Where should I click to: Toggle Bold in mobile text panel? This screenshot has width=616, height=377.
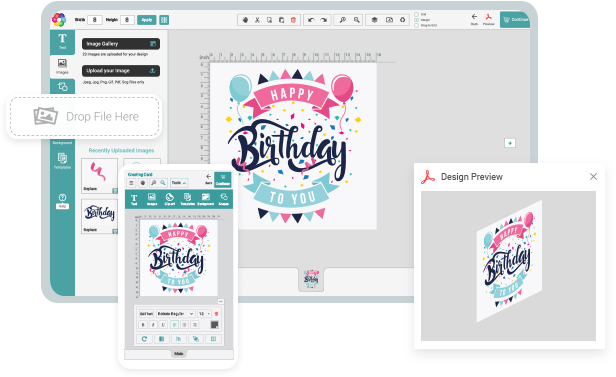[143, 324]
